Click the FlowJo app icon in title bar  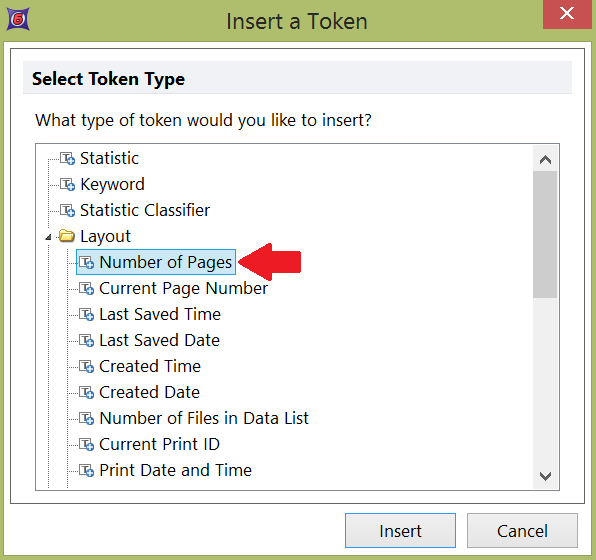[x=18, y=19]
